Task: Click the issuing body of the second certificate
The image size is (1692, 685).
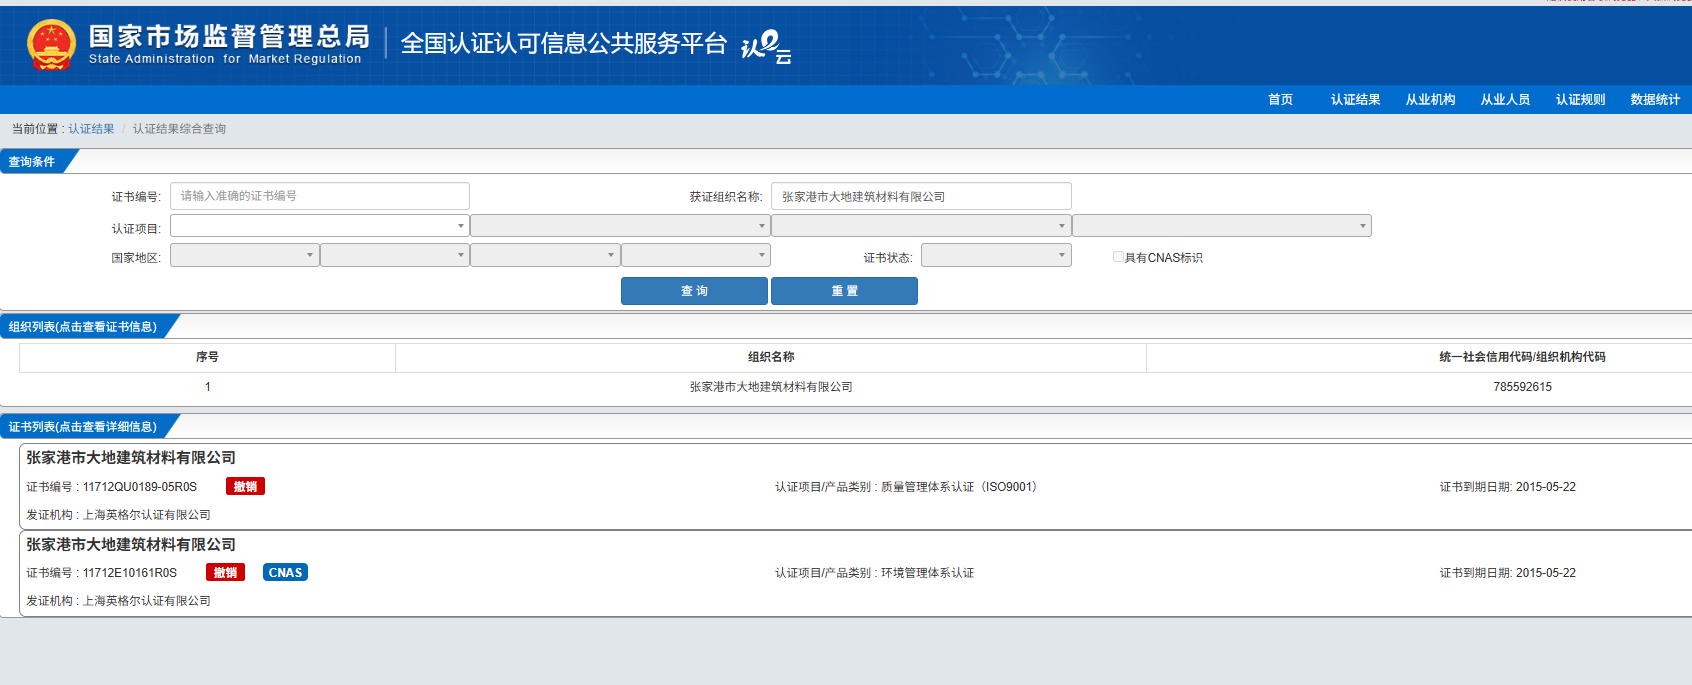Action: [x=146, y=601]
